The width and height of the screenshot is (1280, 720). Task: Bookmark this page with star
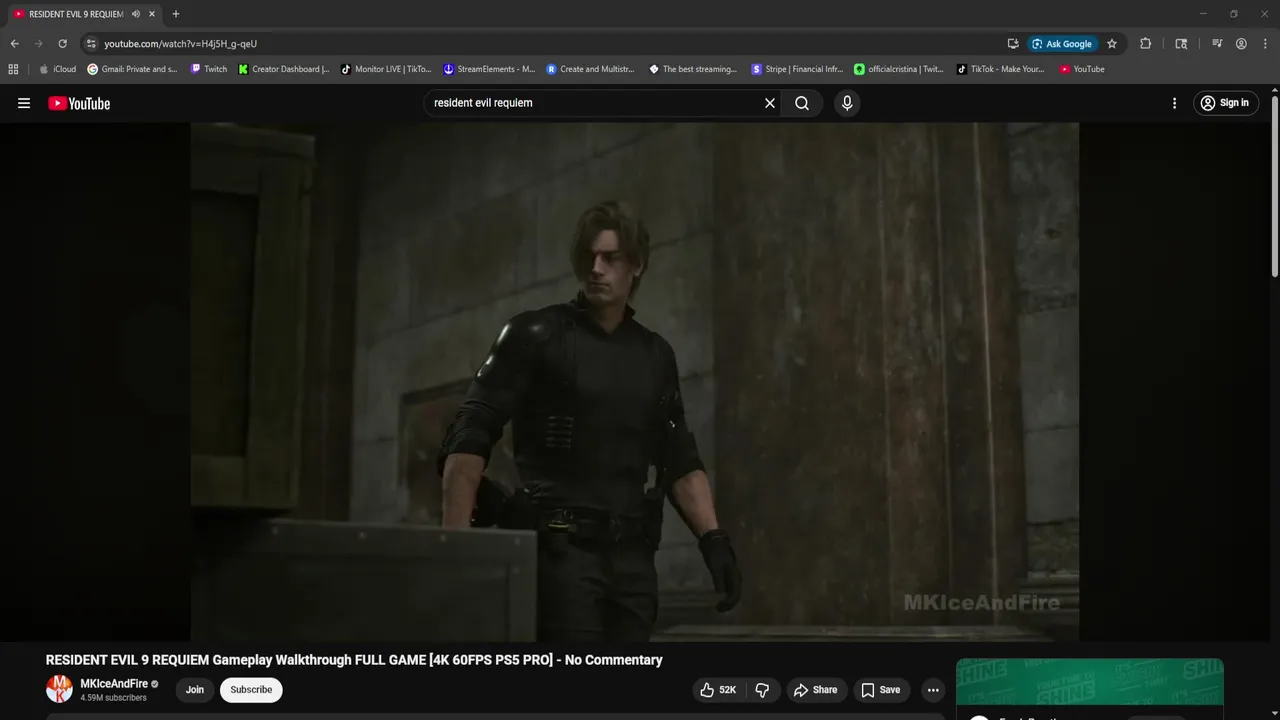(x=1112, y=44)
